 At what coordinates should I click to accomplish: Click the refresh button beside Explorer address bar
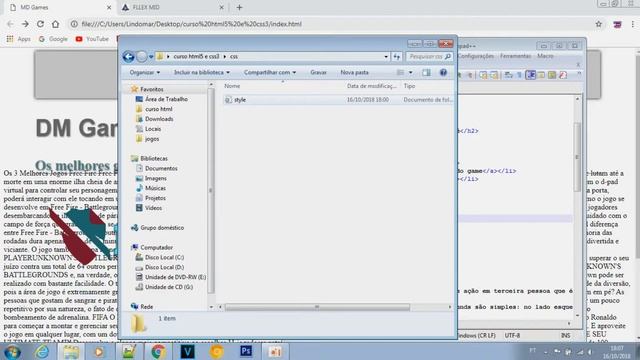click(x=397, y=57)
